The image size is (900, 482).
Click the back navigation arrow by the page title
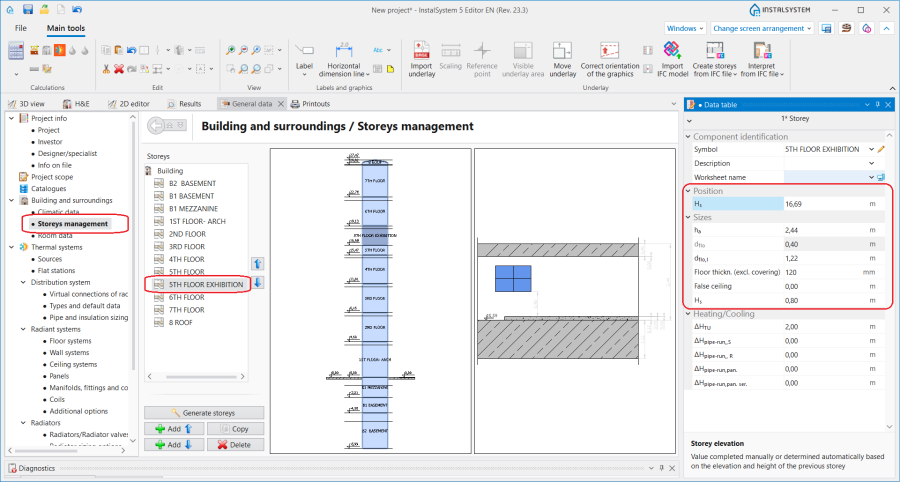click(x=156, y=126)
